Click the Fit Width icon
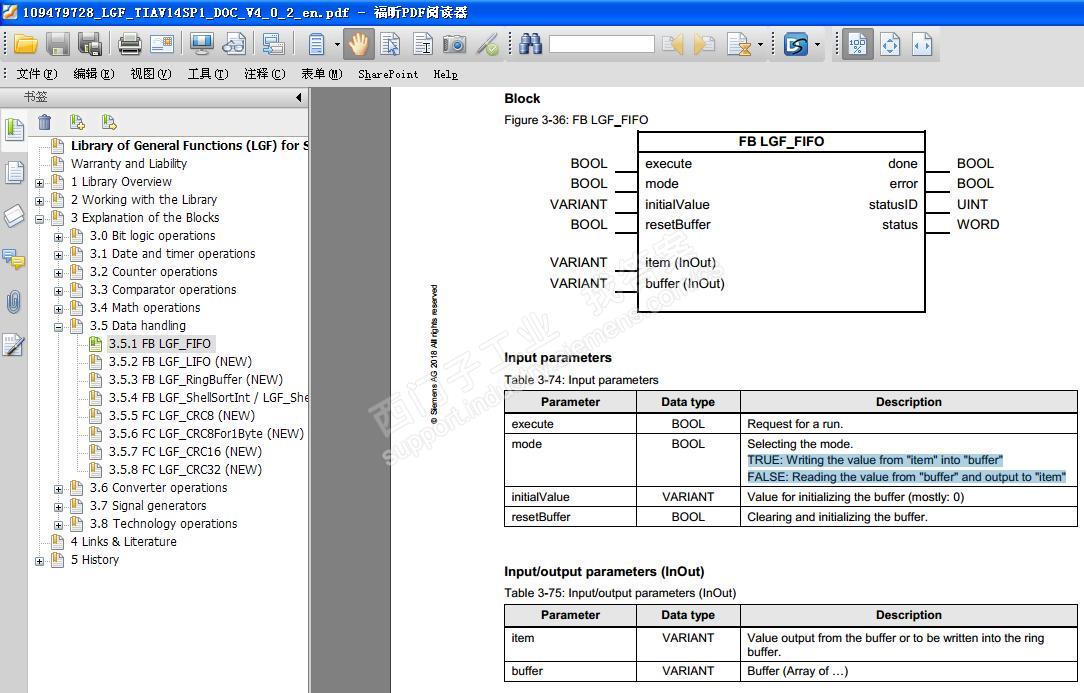This screenshot has height=693, width=1084. pyautogui.click(x=922, y=45)
